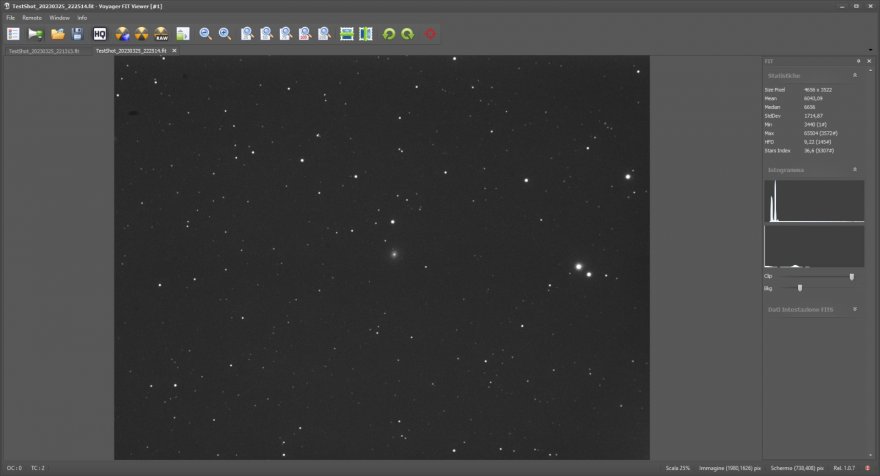This screenshot has height=476, width=880.
Task: Collapse the Istogramma section
Action: pyautogui.click(x=854, y=170)
